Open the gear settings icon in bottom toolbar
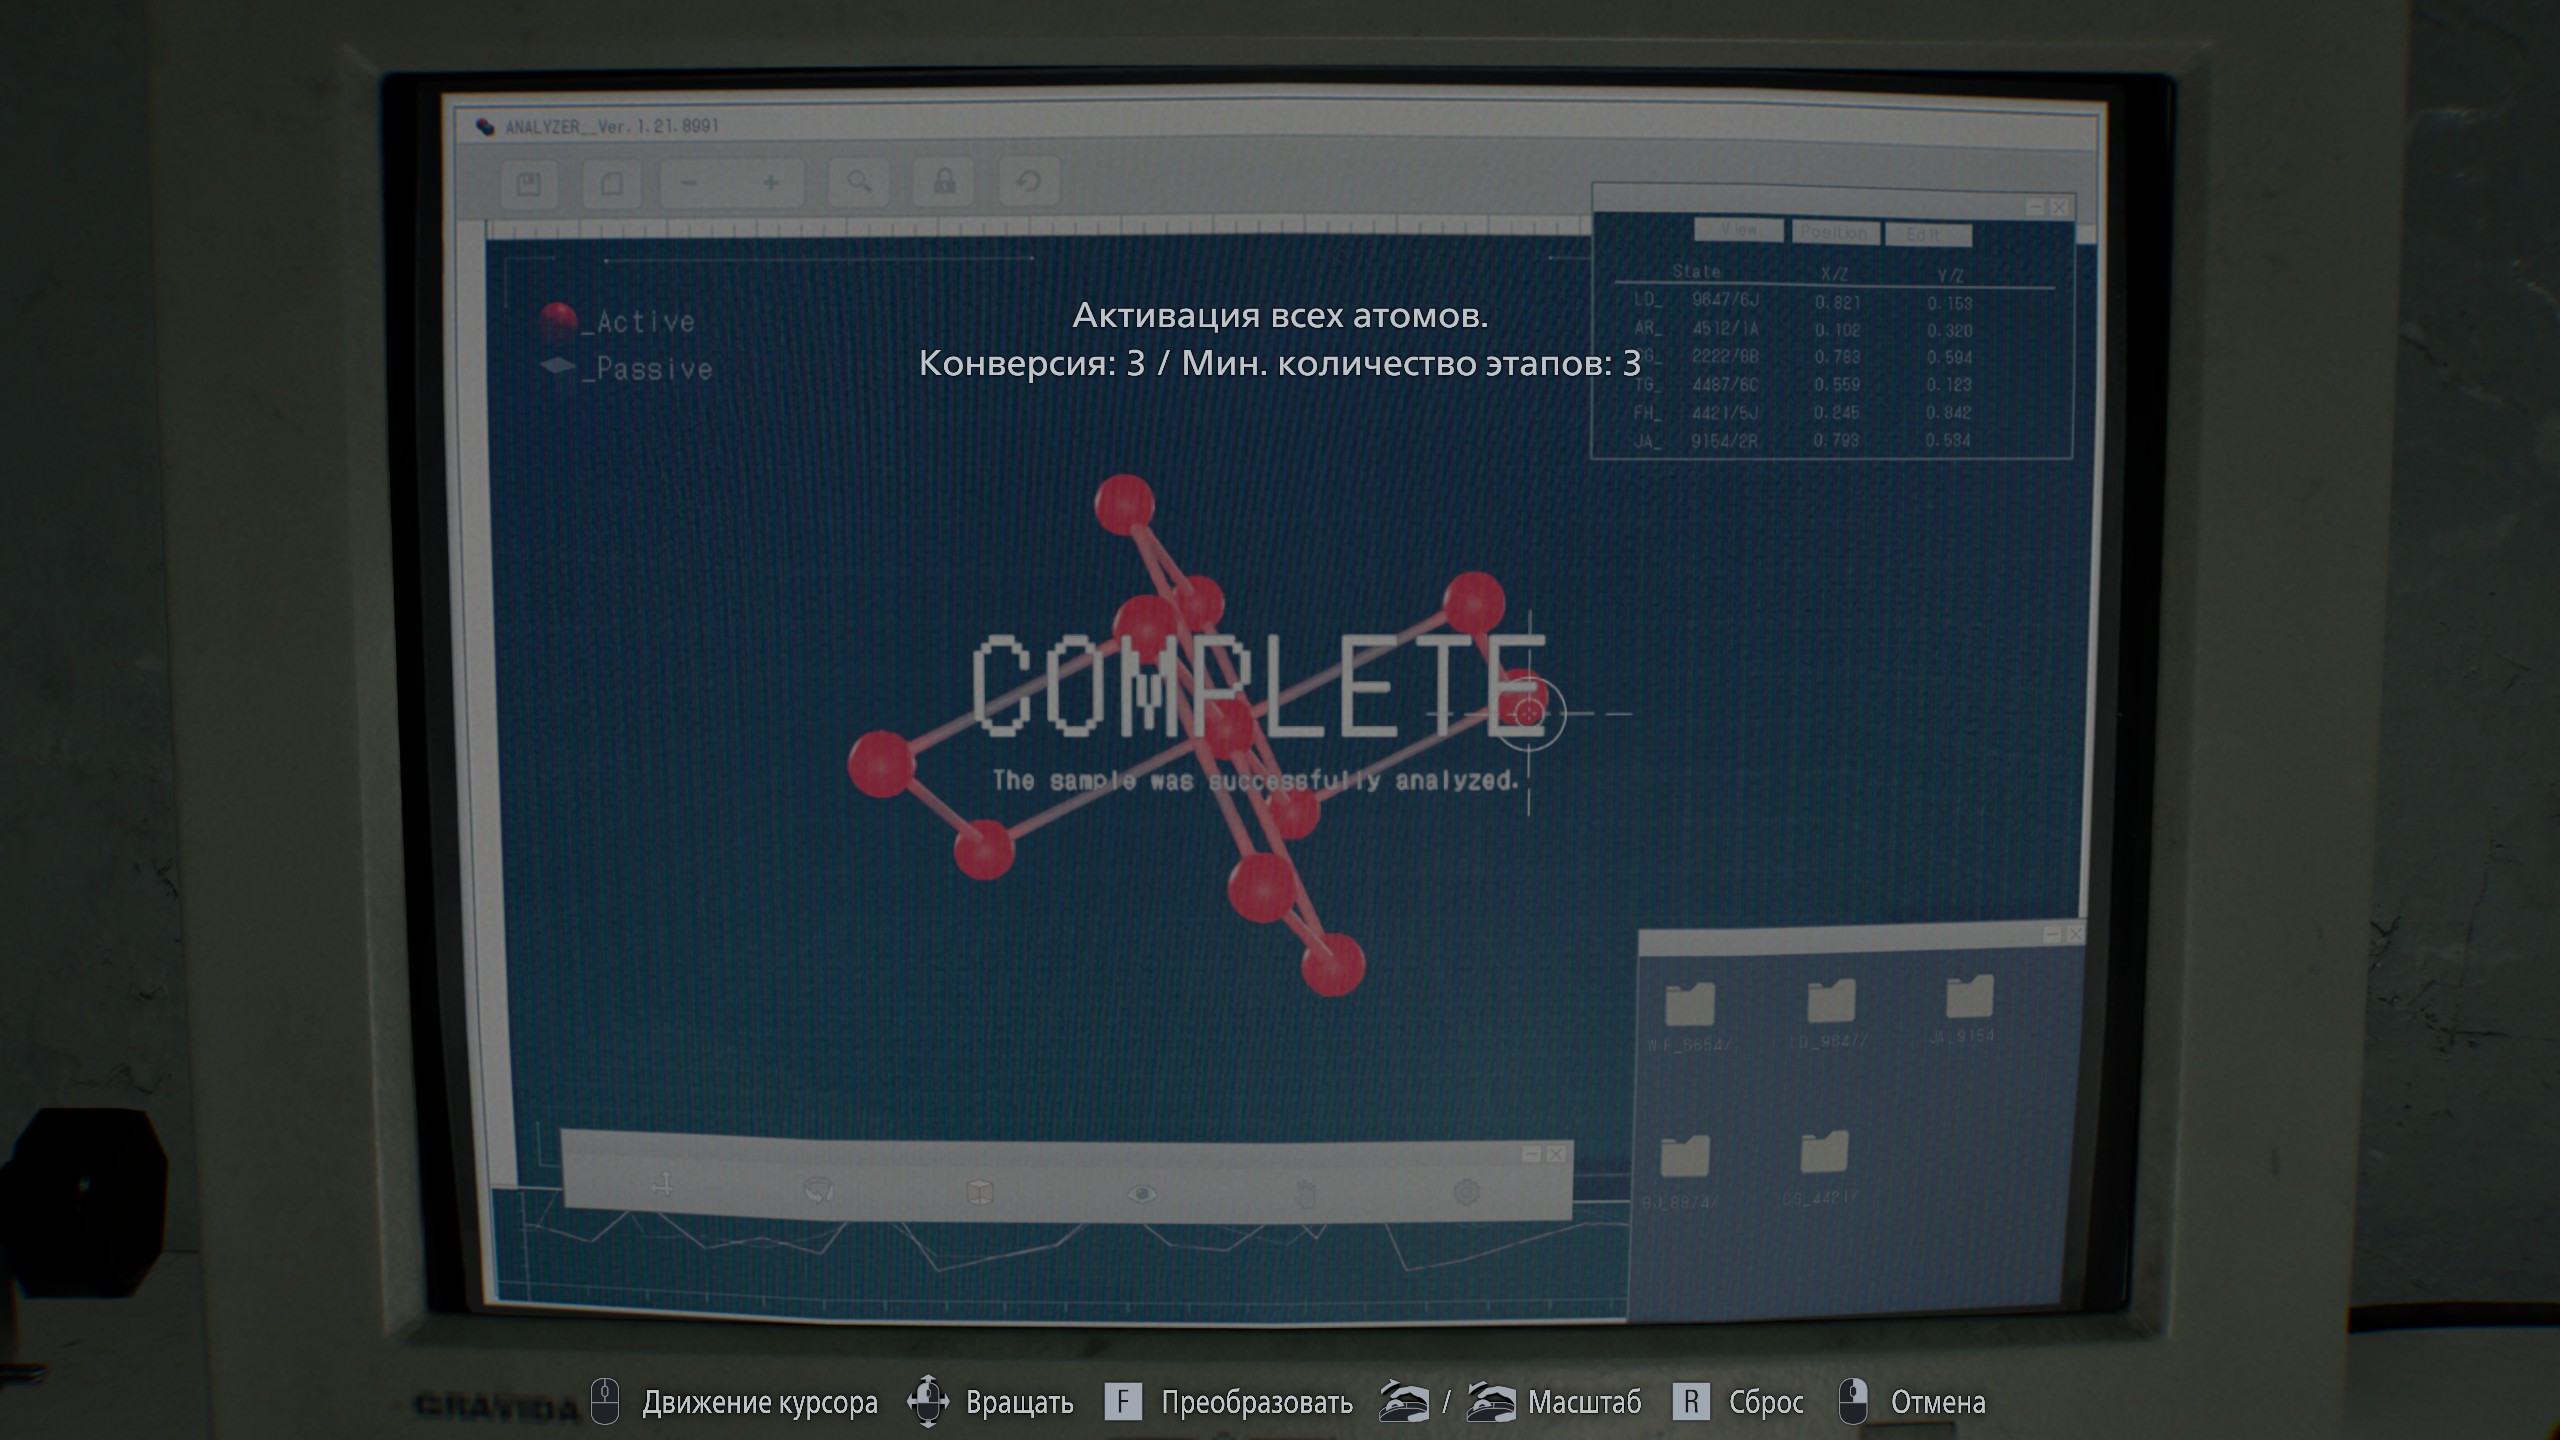This screenshot has height=1440, width=2560. tap(1466, 1192)
